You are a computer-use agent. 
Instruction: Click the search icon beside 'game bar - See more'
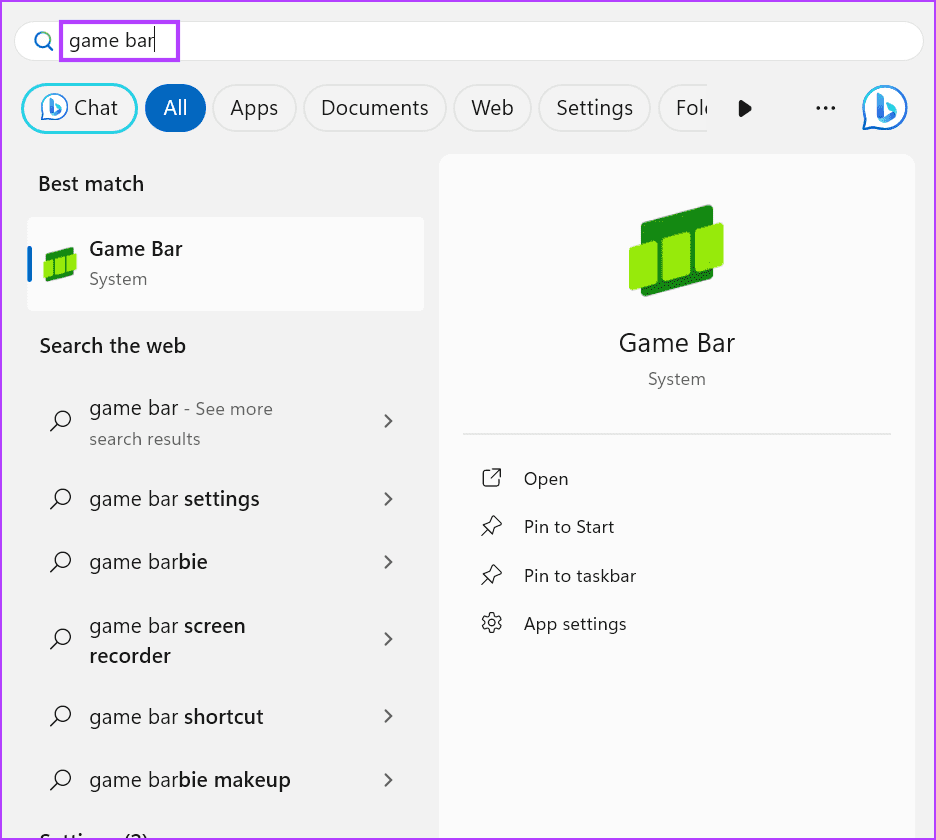click(60, 421)
